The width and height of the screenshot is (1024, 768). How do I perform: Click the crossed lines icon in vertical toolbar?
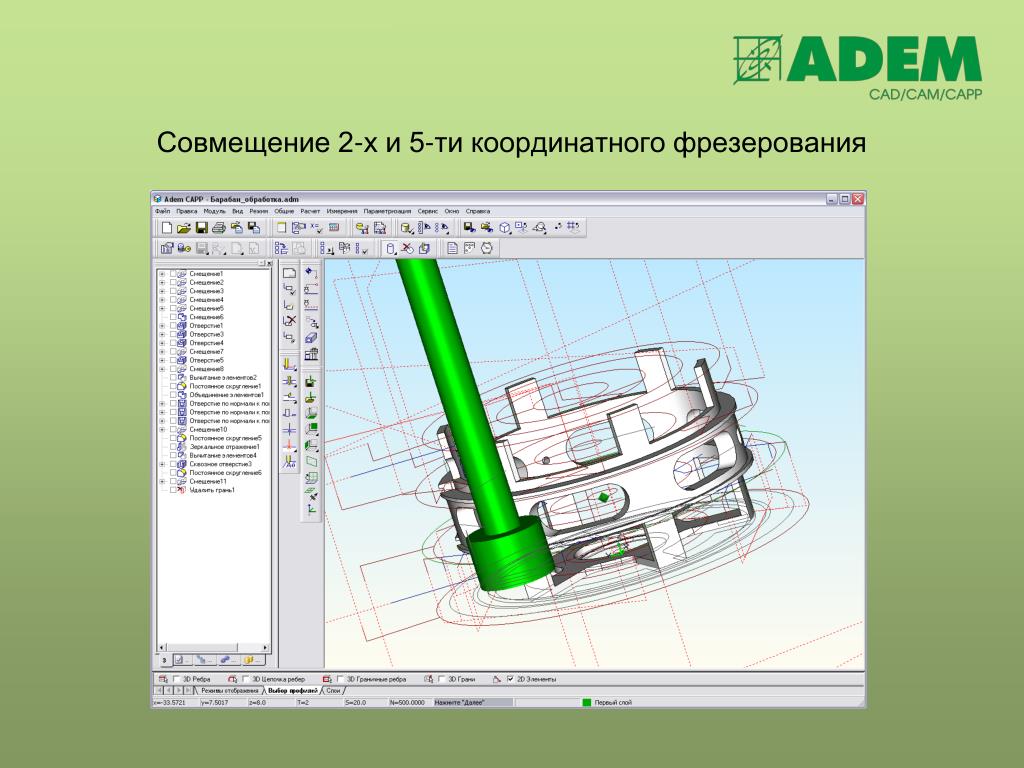(289, 430)
